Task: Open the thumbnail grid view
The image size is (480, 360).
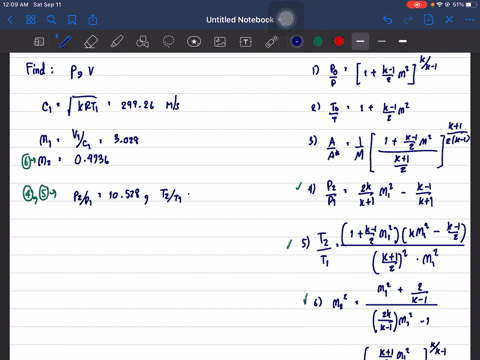Action: [x=31, y=20]
